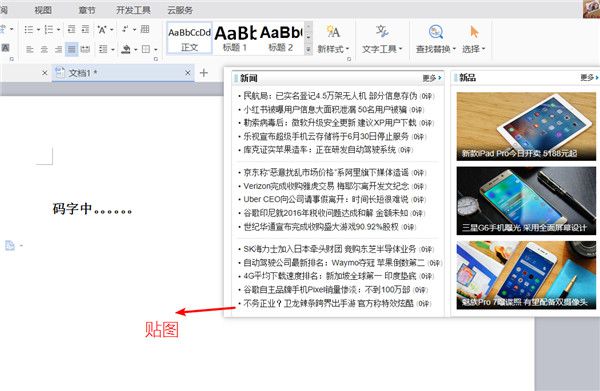
Task: Open Uber CEO 请事假离开 headline
Action: click(x=326, y=200)
